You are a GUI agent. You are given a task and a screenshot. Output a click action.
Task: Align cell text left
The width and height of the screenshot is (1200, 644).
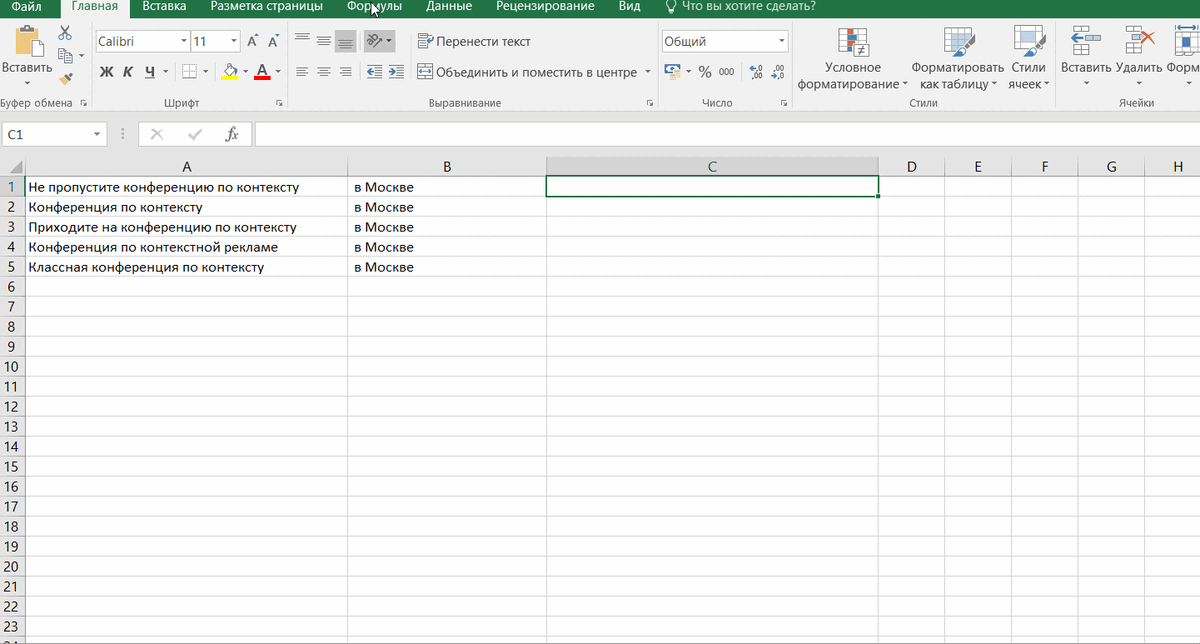tap(302, 72)
